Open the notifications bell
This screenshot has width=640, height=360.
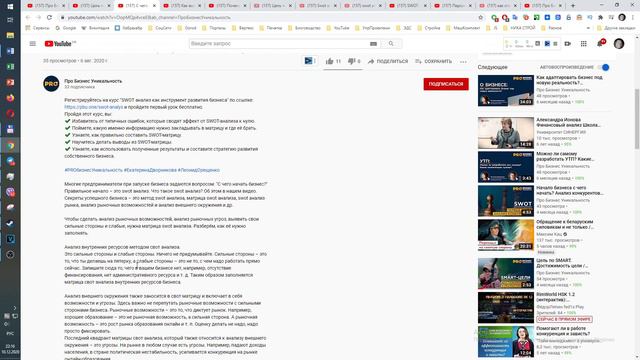point(600,44)
